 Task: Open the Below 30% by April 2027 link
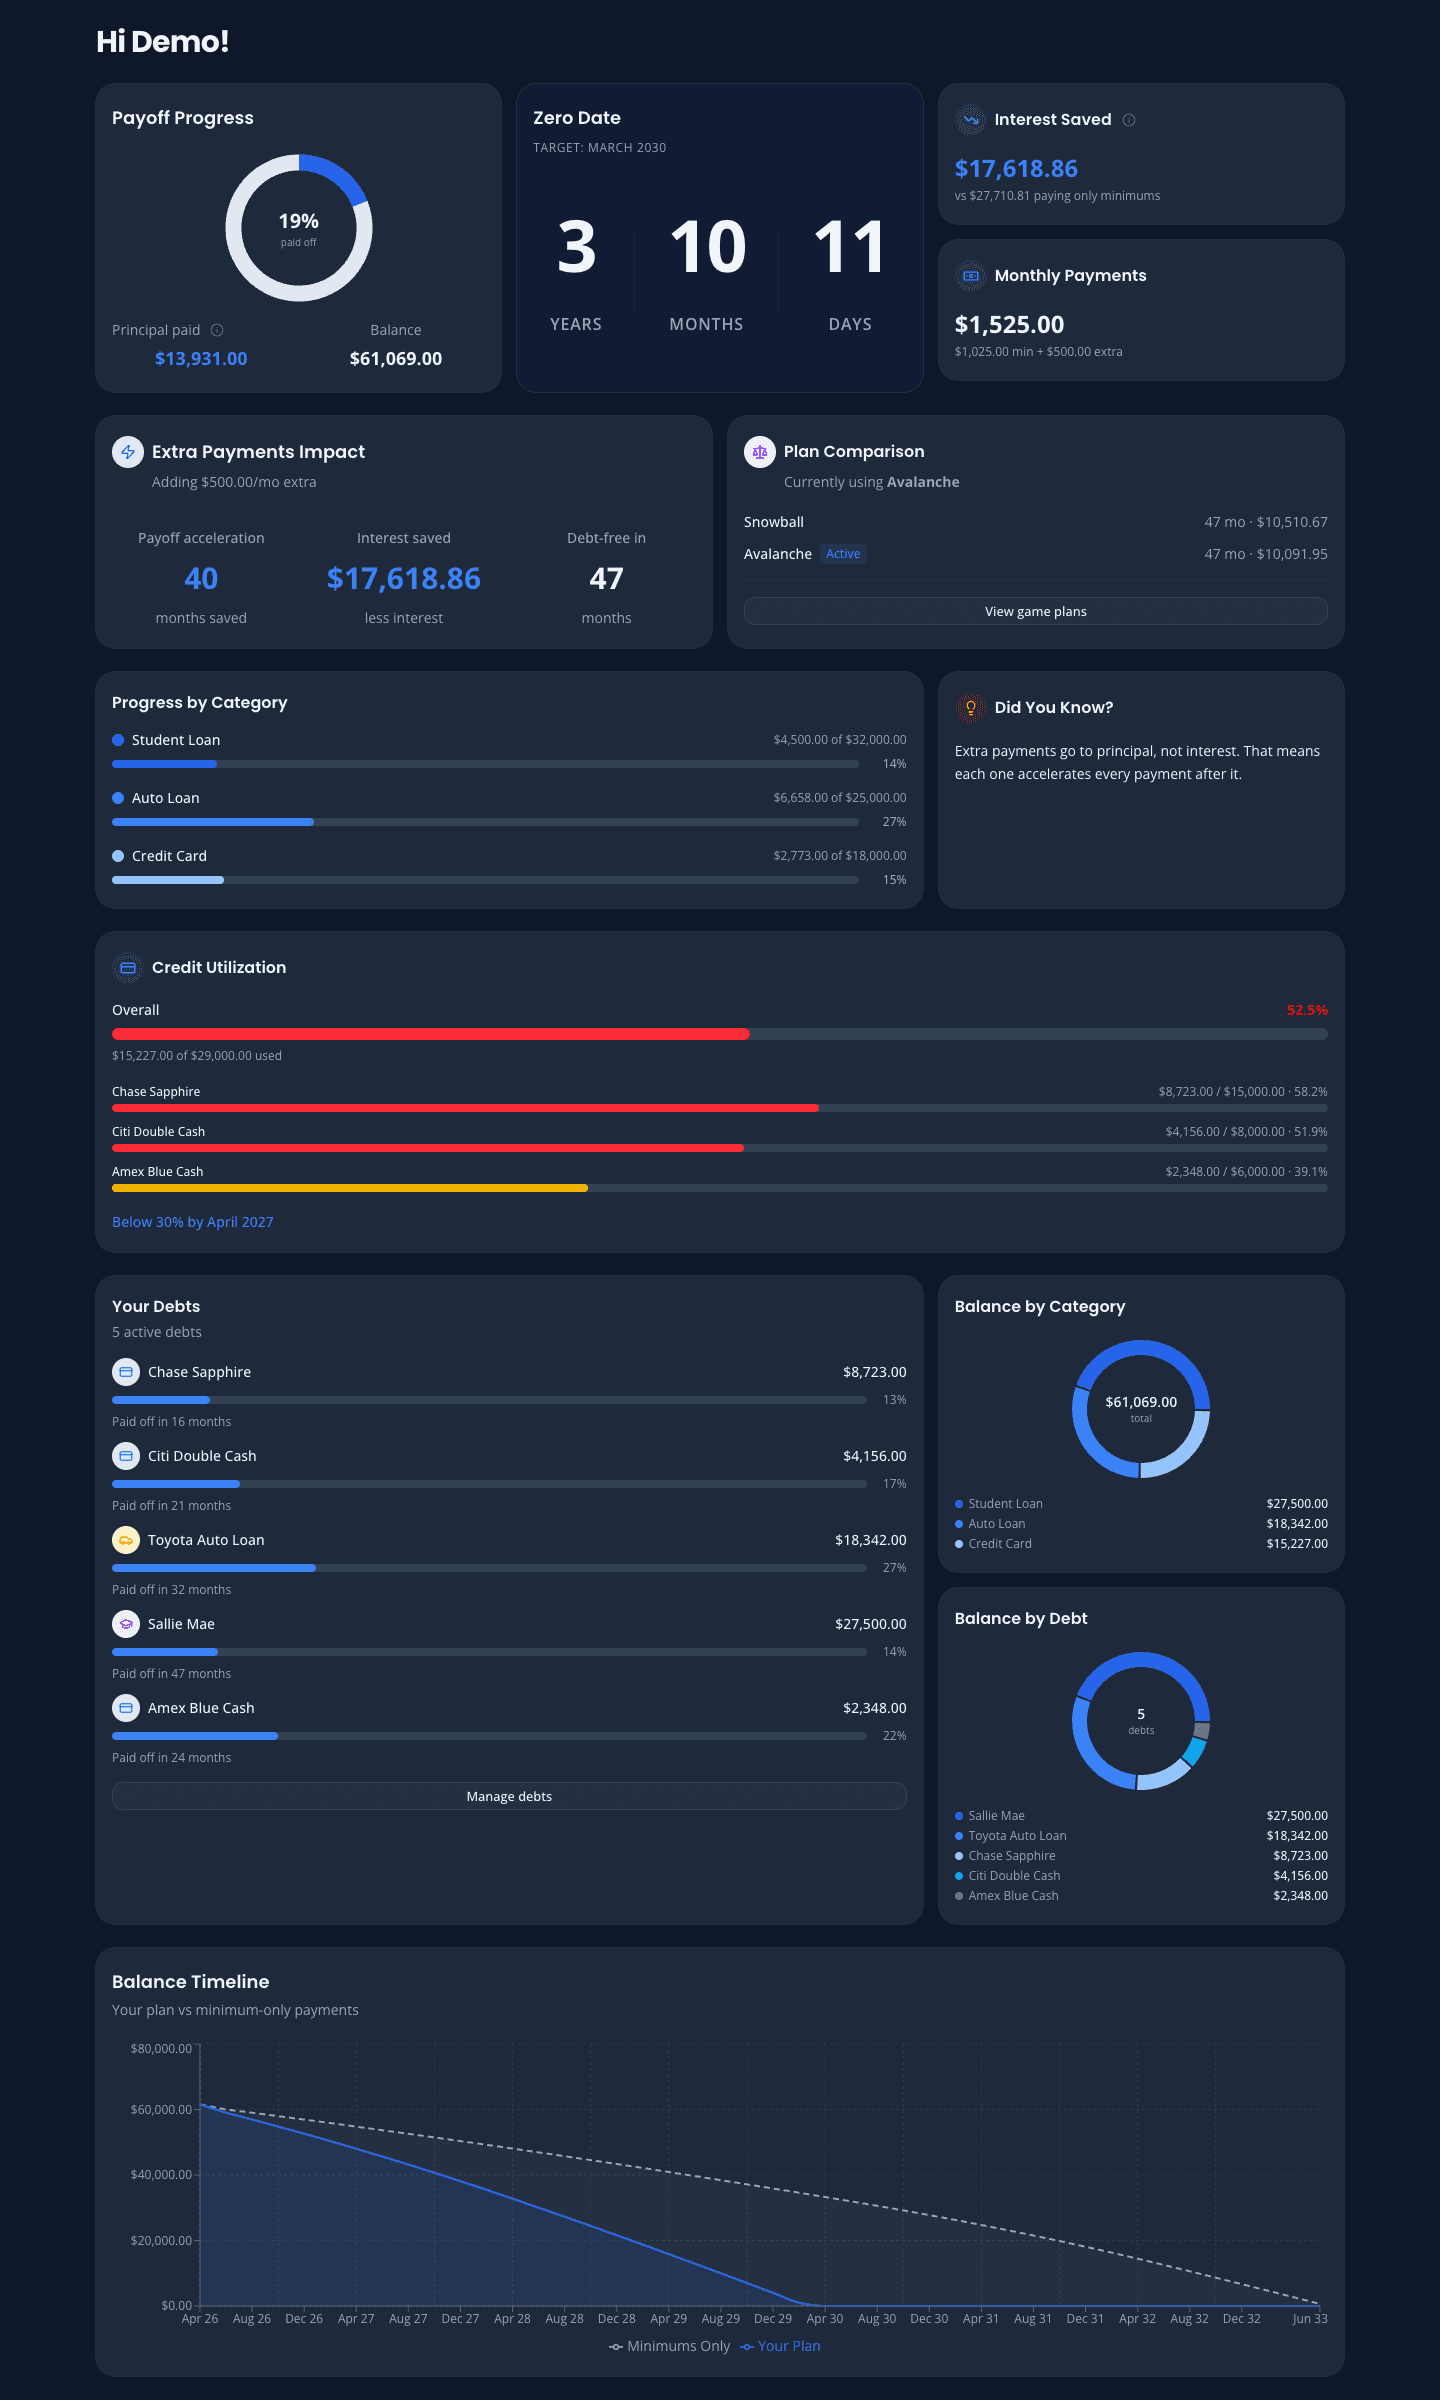coord(192,1222)
